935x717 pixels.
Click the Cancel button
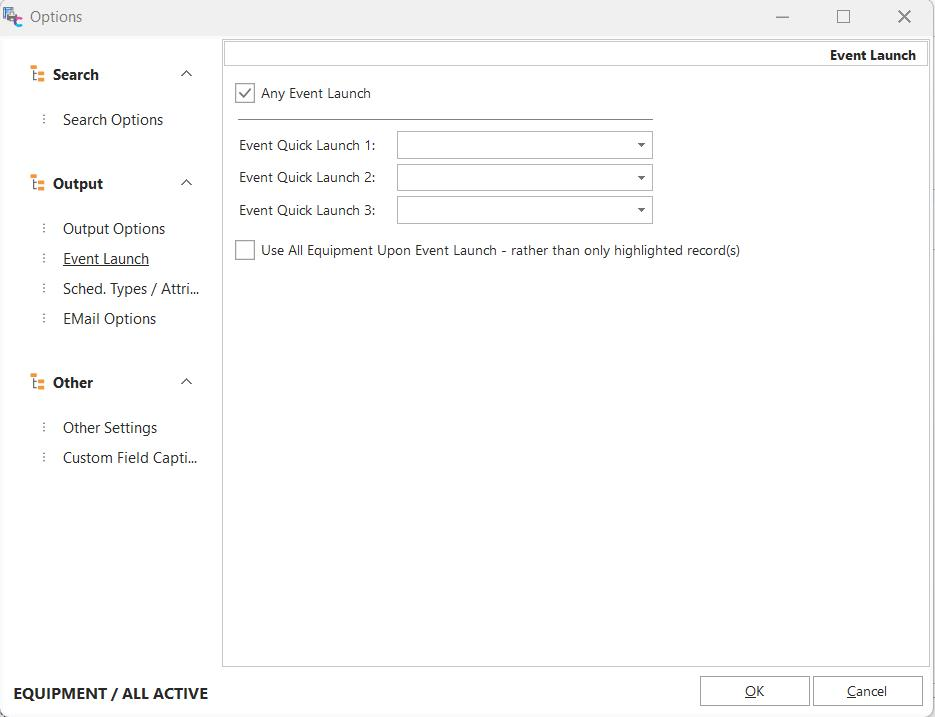(867, 691)
